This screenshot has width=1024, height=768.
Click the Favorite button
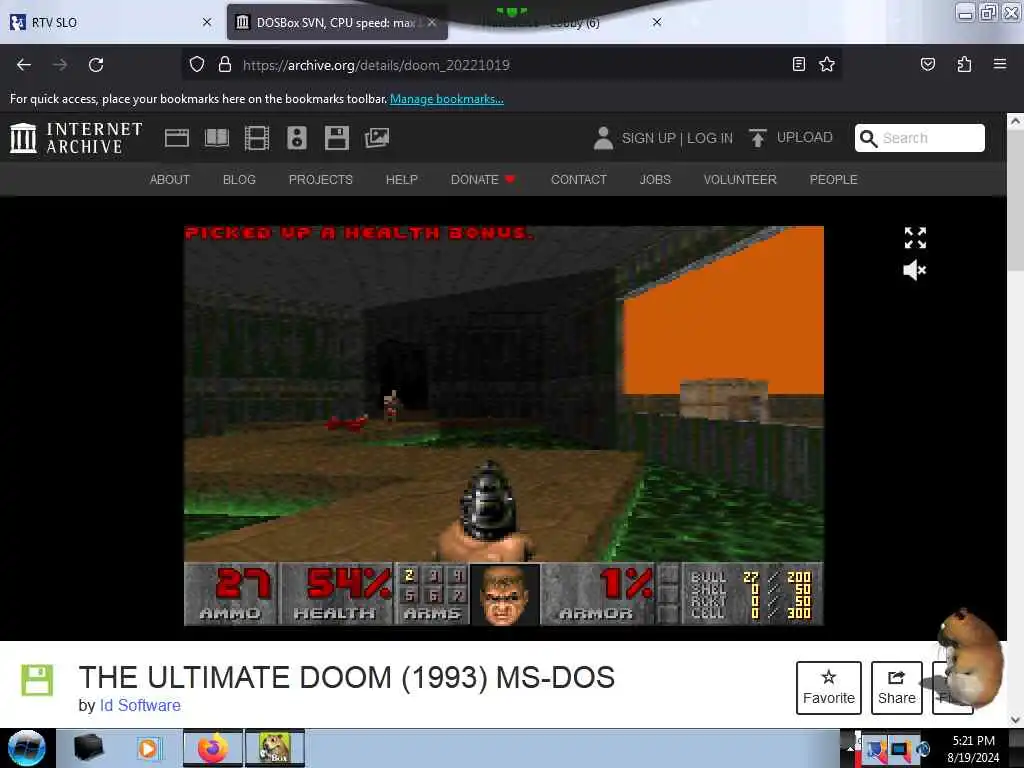point(829,688)
